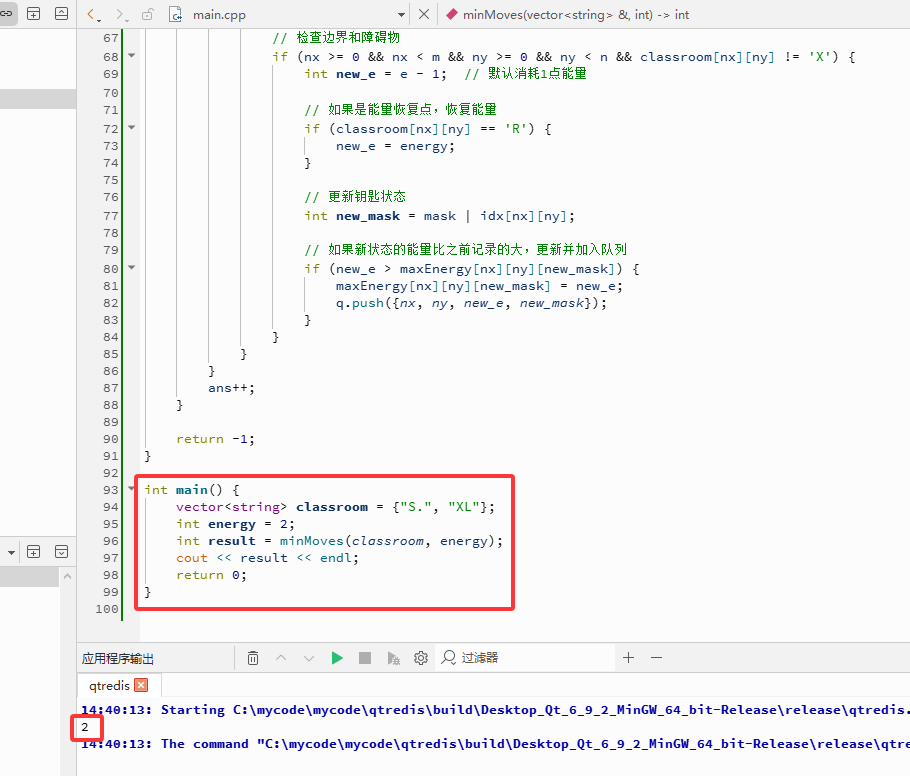The image size is (910, 776).
Task: Collapse the main function fold at line 93
Action: [x=132, y=488]
